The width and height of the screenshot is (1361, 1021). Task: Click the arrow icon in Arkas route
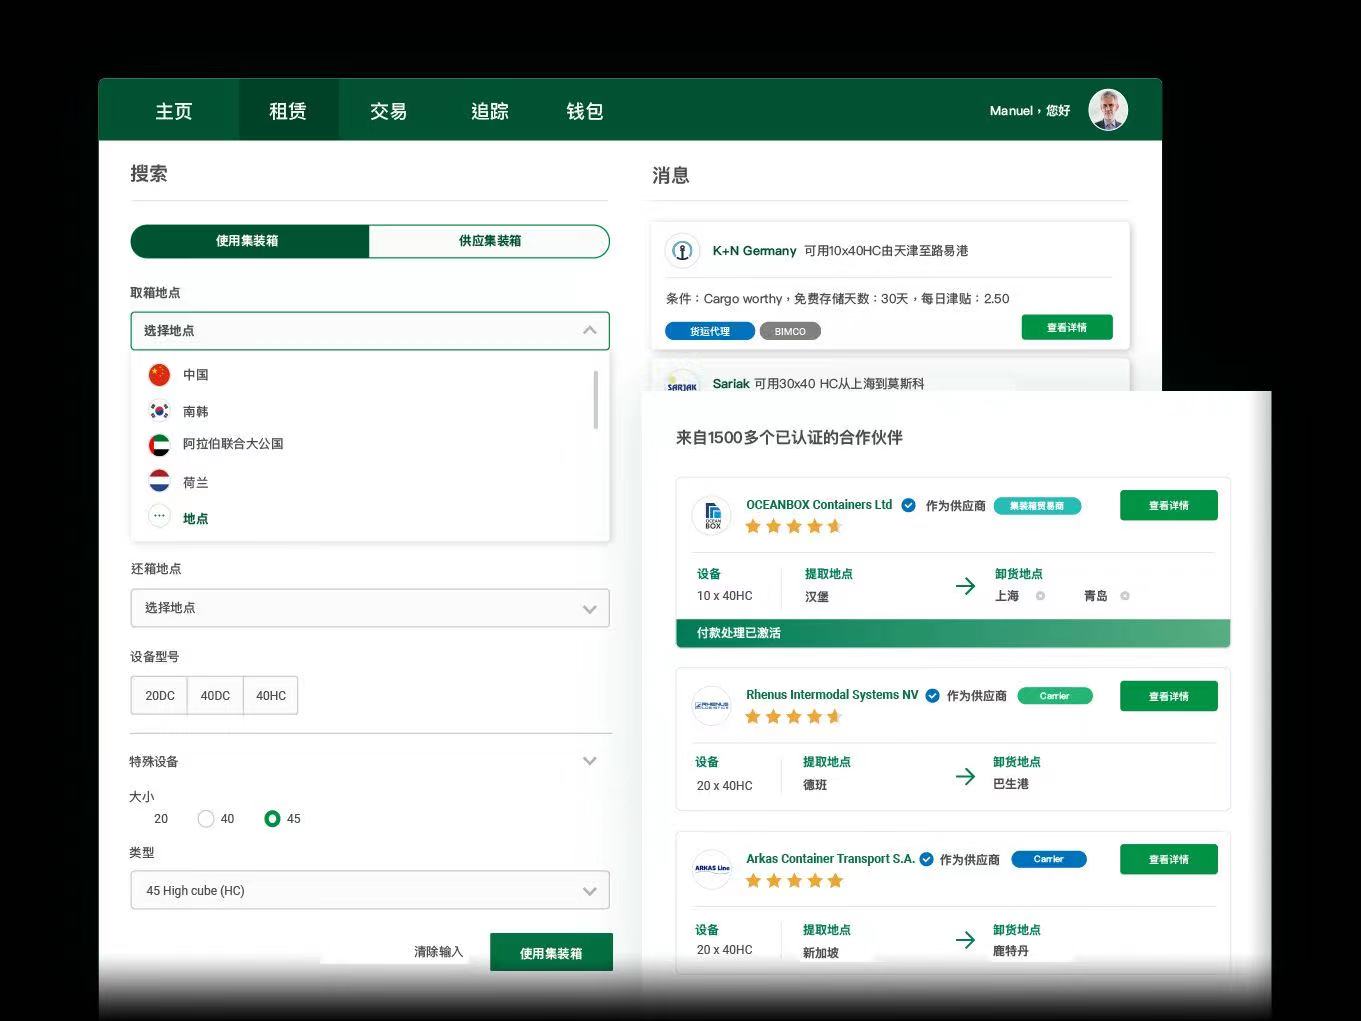point(965,940)
